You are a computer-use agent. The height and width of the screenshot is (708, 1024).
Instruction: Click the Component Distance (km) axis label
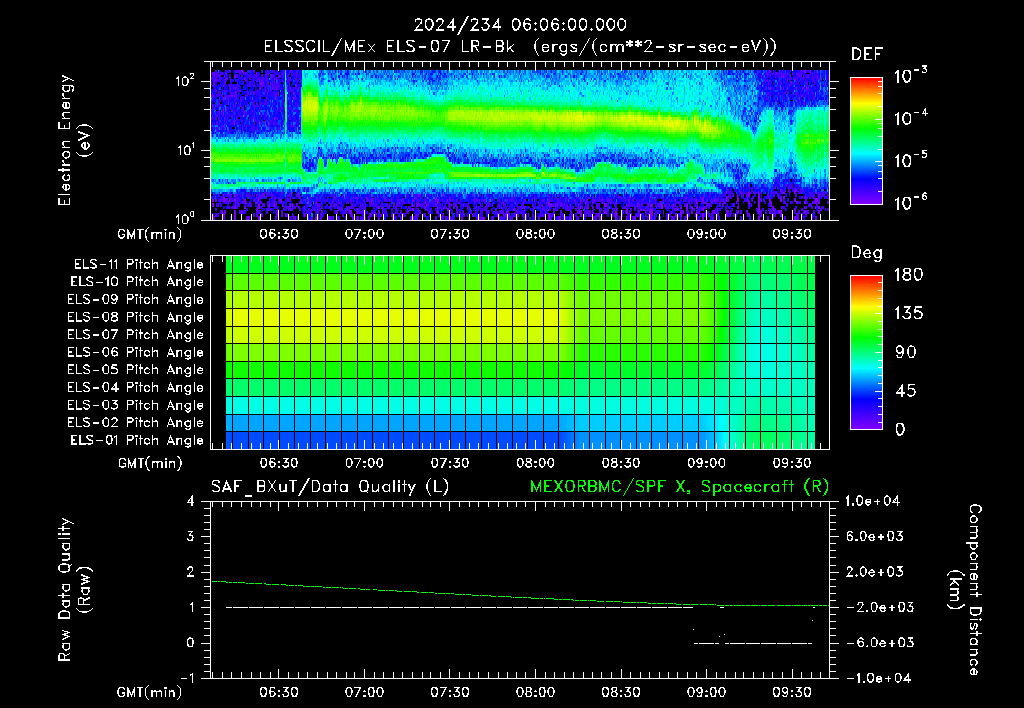pos(965,590)
